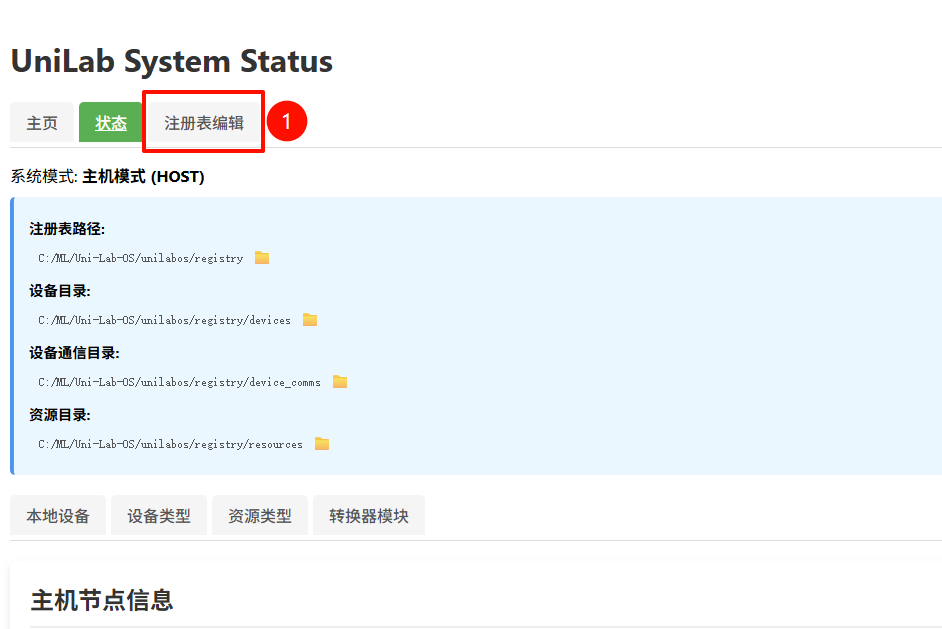
Task: Click the 主机节点信息 section heading
Action: point(102,600)
